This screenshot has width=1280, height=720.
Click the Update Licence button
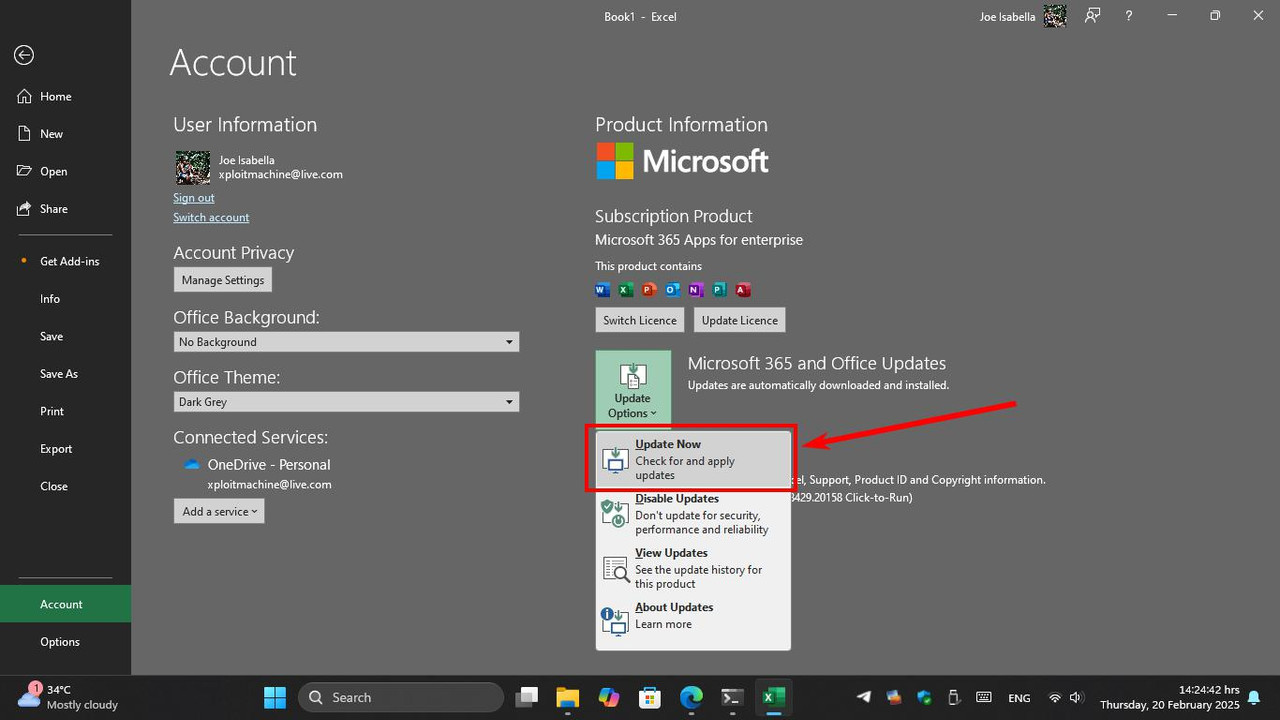pyautogui.click(x=740, y=320)
